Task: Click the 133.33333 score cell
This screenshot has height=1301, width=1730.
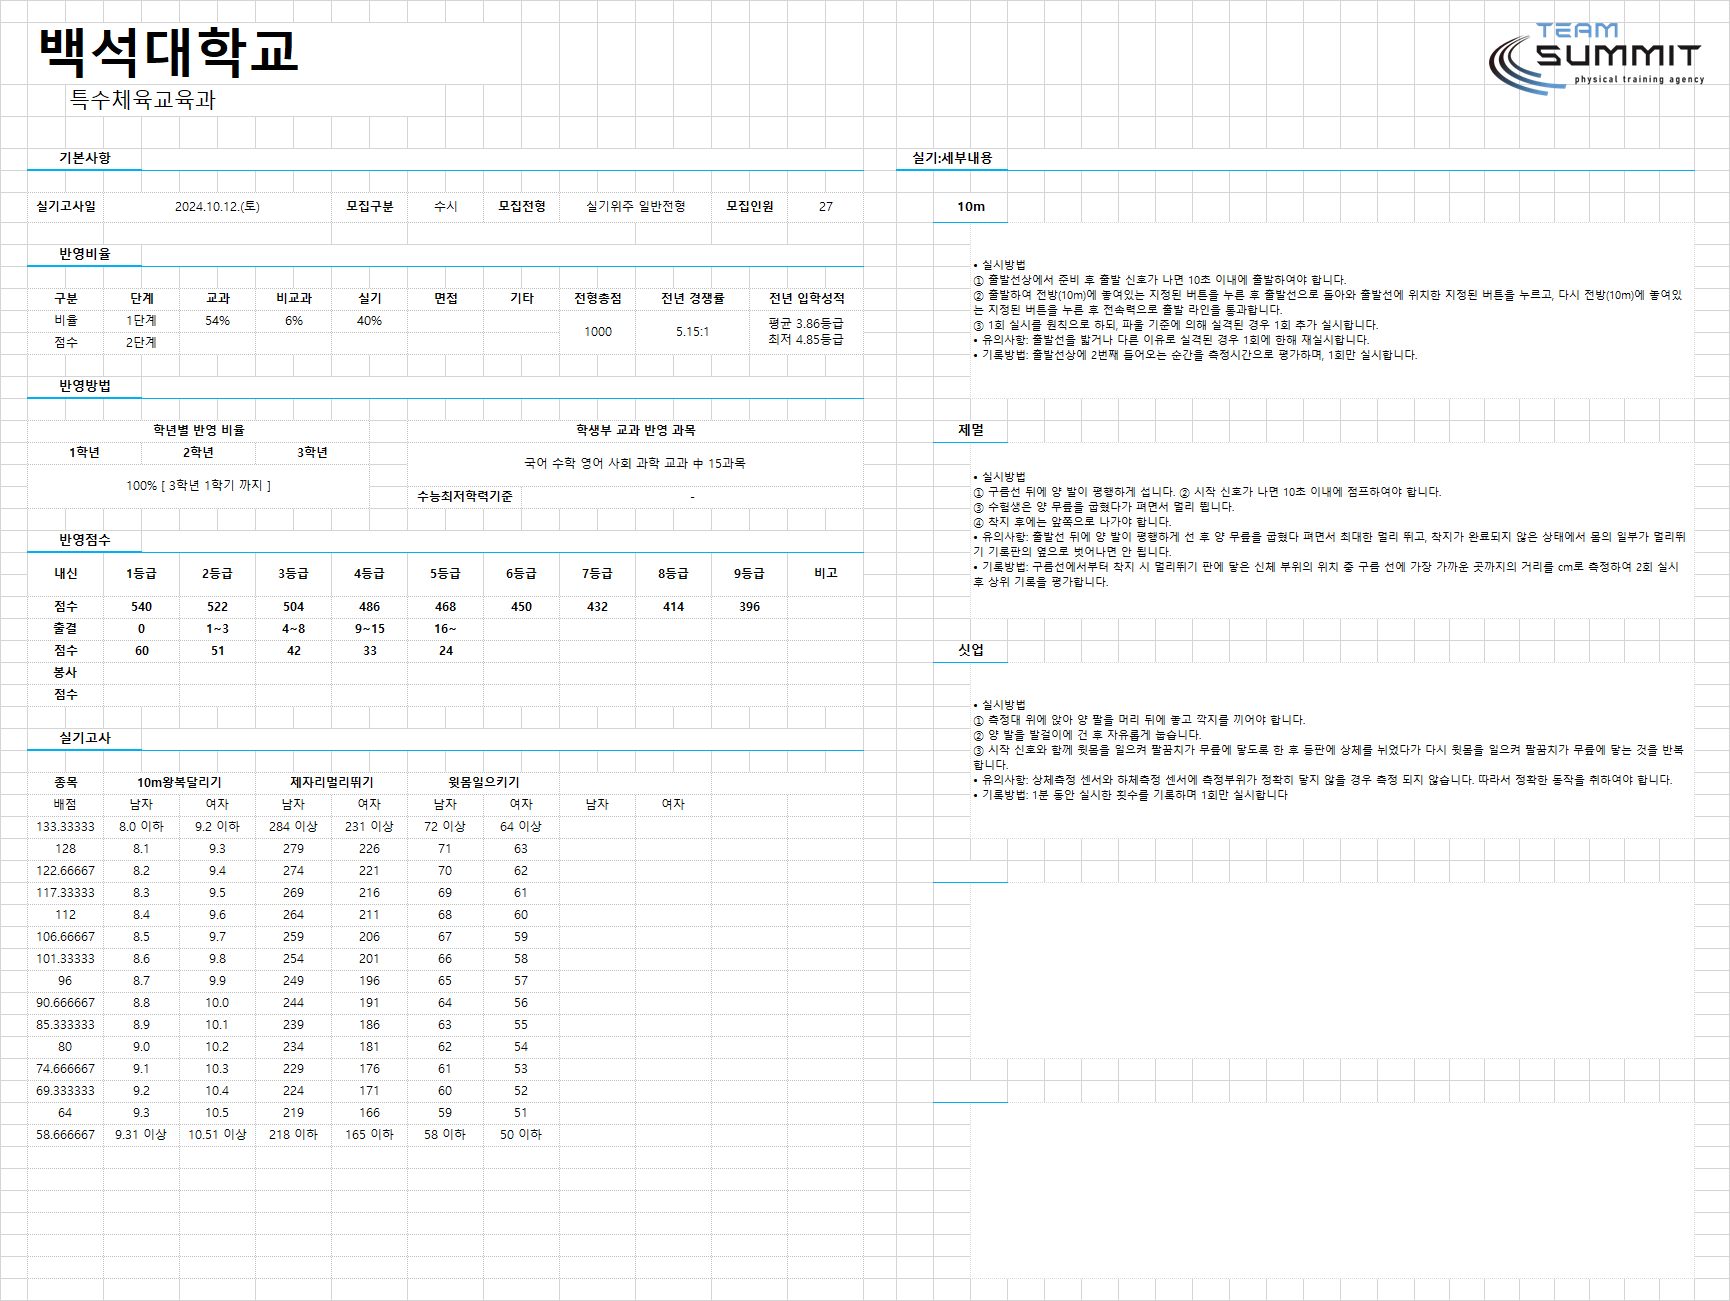Action: point(65,827)
